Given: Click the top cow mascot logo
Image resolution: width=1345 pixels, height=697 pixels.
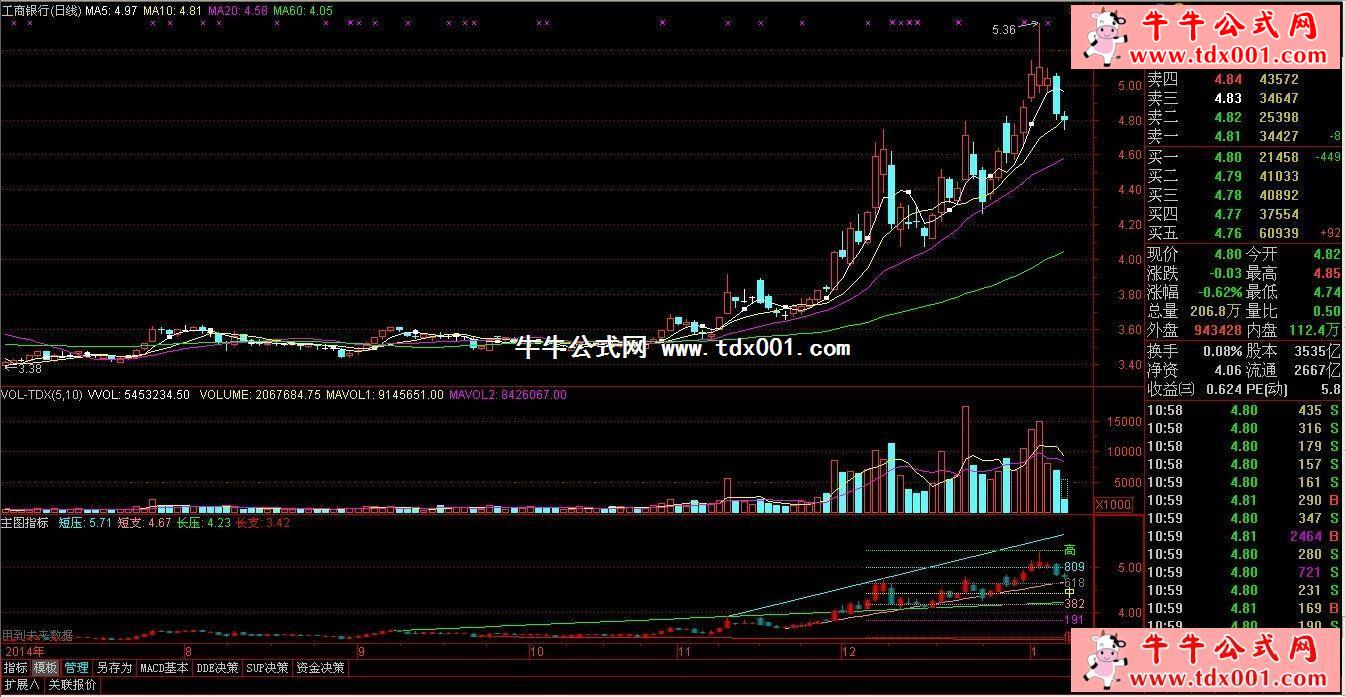Looking at the screenshot, I should [x=1106, y=37].
